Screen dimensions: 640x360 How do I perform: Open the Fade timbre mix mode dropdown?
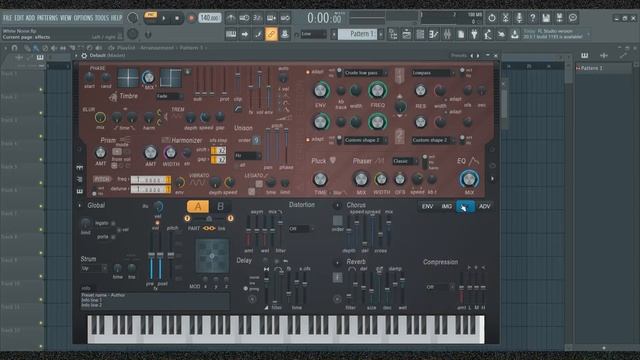[169, 96]
